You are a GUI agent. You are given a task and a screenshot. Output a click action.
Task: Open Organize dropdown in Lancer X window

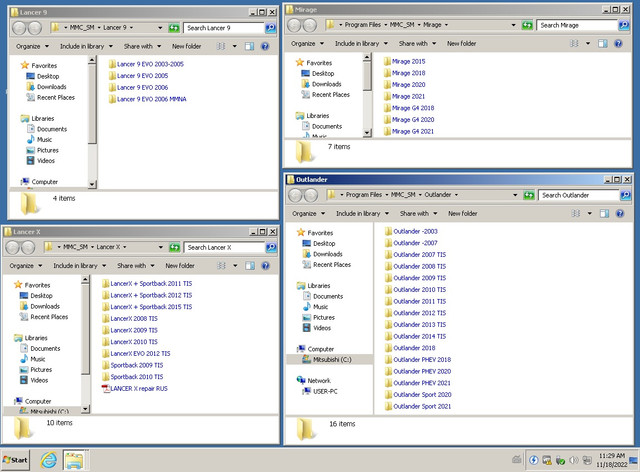(x=26, y=266)
